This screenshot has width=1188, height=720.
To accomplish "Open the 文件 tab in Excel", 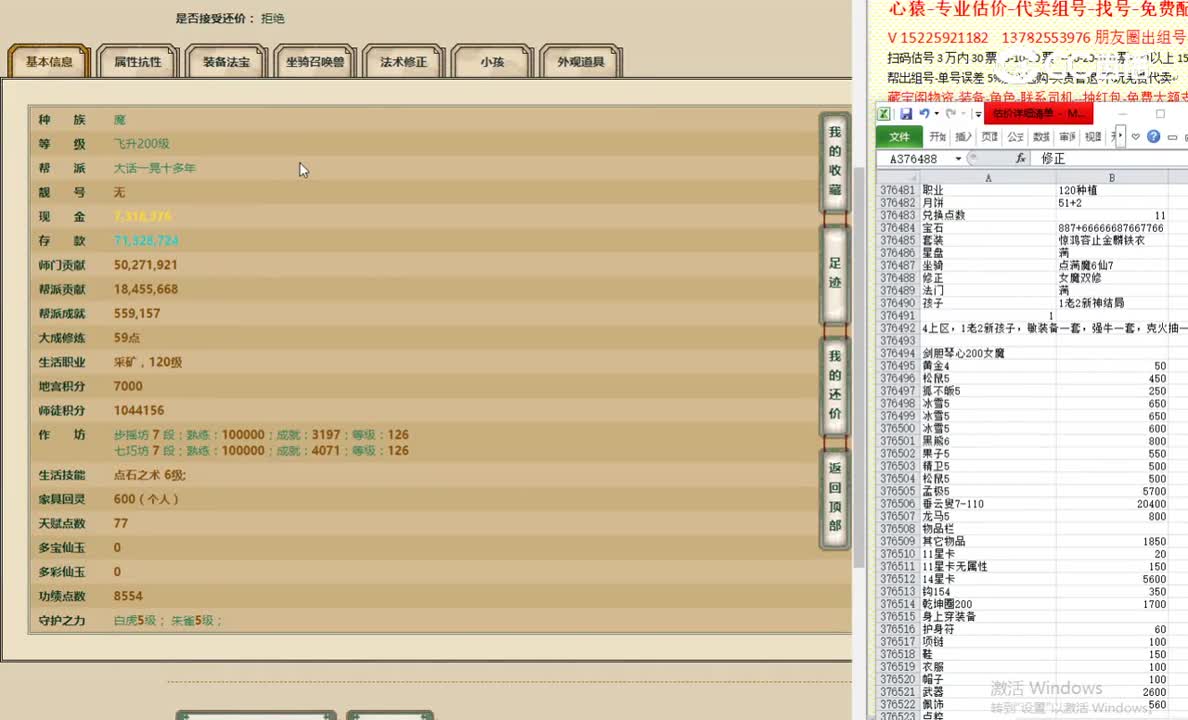I will (x=899, y=137).
